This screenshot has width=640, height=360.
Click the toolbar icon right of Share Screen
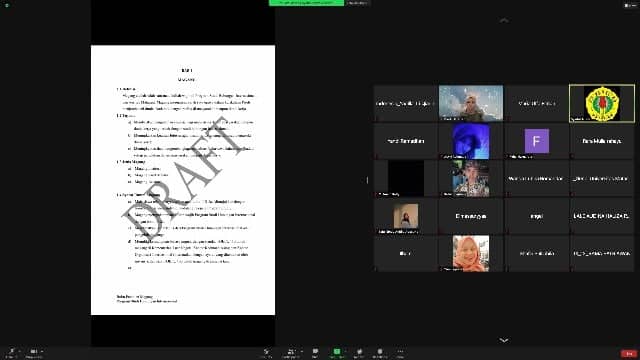point(360,351)
